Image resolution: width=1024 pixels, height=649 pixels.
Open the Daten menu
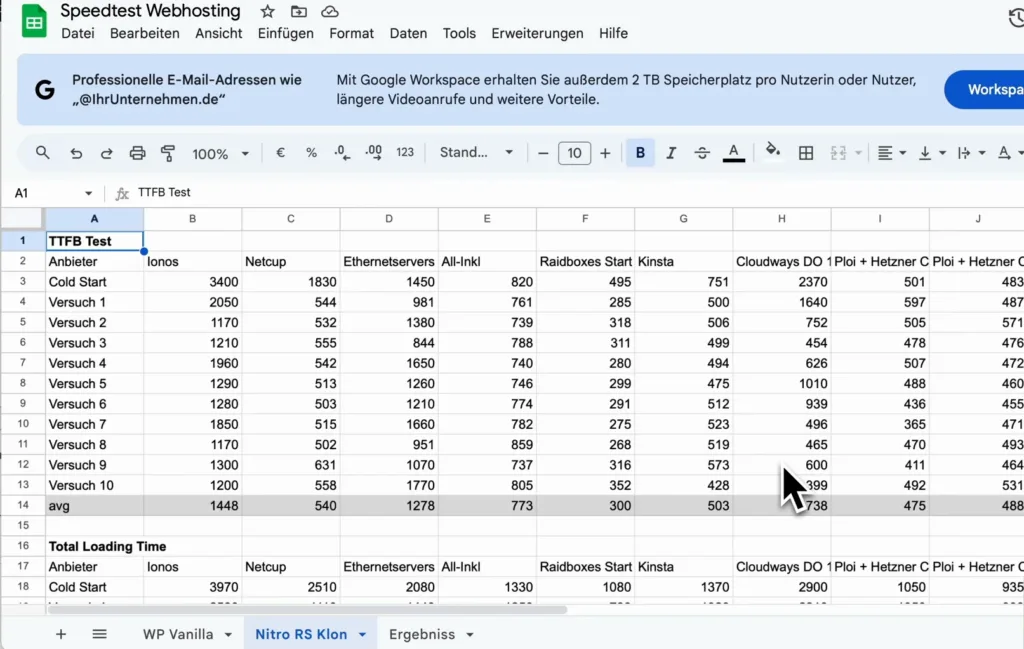point(408,33)
